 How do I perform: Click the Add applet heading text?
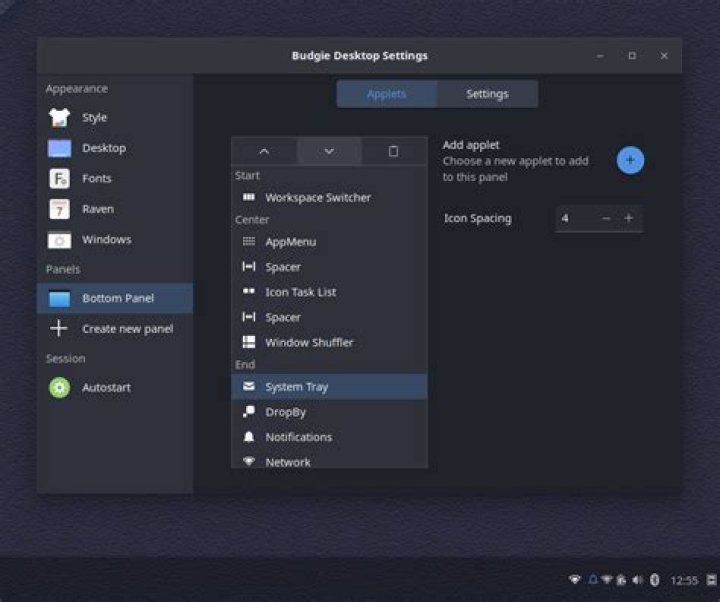(471, 145)
